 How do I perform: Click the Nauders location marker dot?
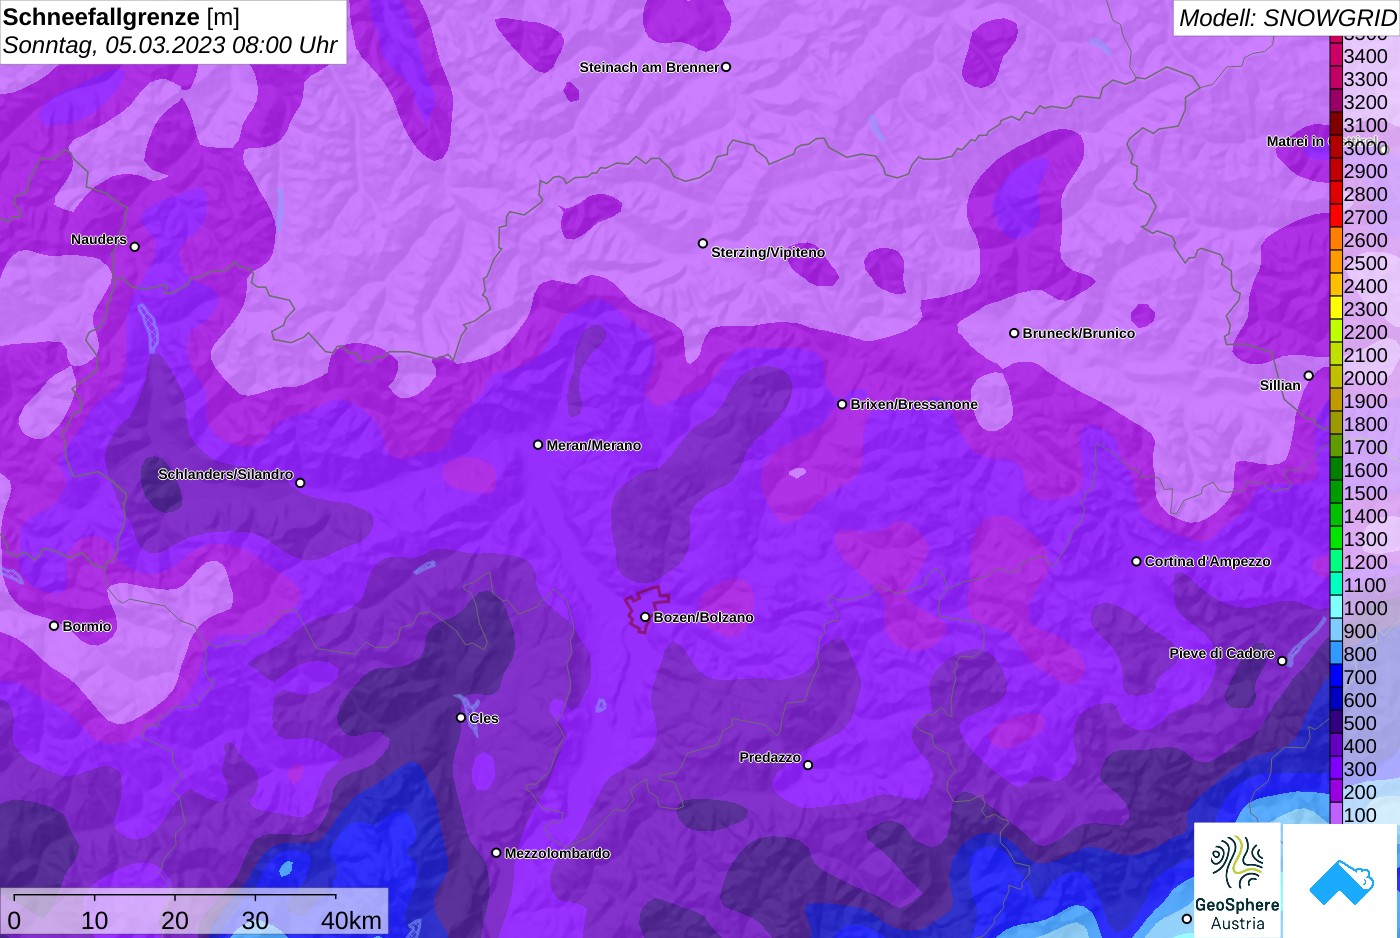(x=135, y=247)
